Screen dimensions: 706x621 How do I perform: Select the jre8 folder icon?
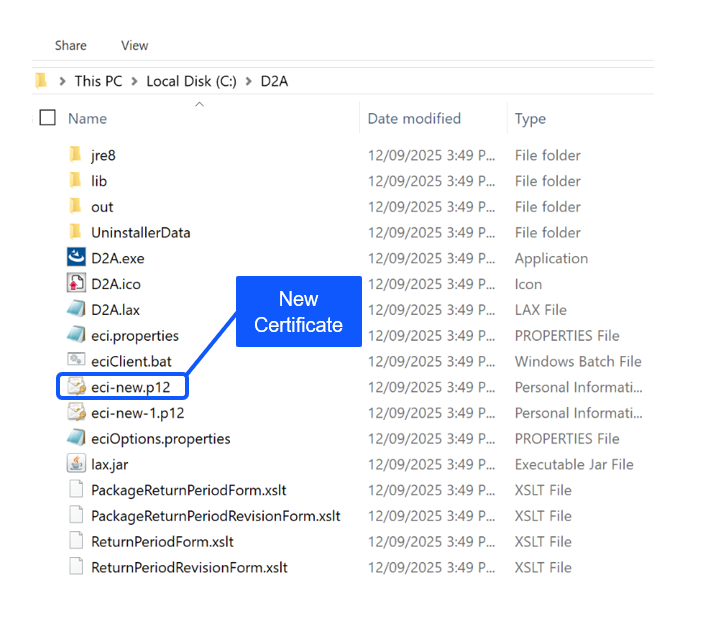point(76,155)
